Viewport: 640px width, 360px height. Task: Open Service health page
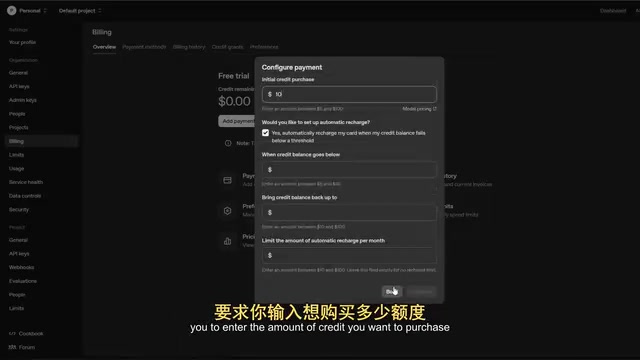pyautogui.click(x=26, y=182)
